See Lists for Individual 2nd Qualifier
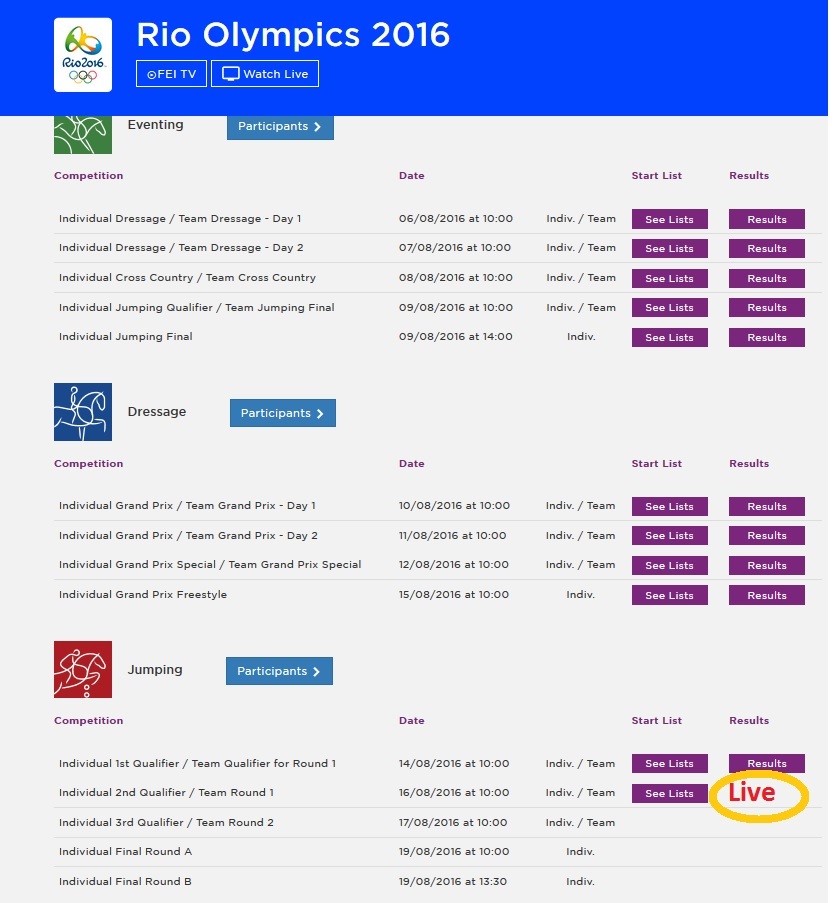The height and width of the screenshot is (903, 834). (x=669, y=793)
